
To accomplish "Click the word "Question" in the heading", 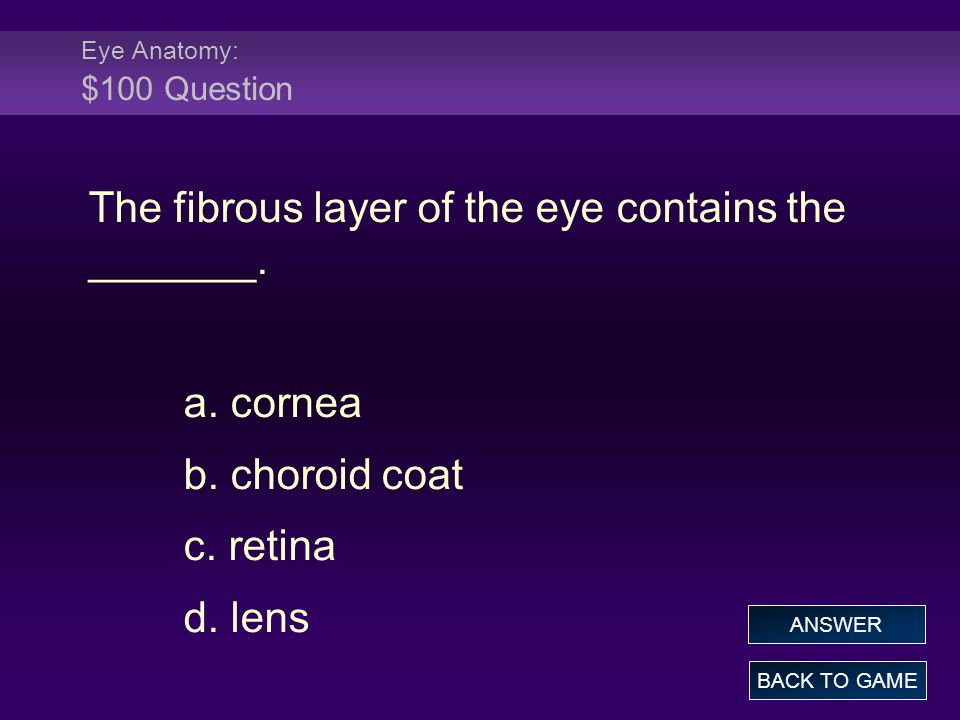I will click(228, 89).
